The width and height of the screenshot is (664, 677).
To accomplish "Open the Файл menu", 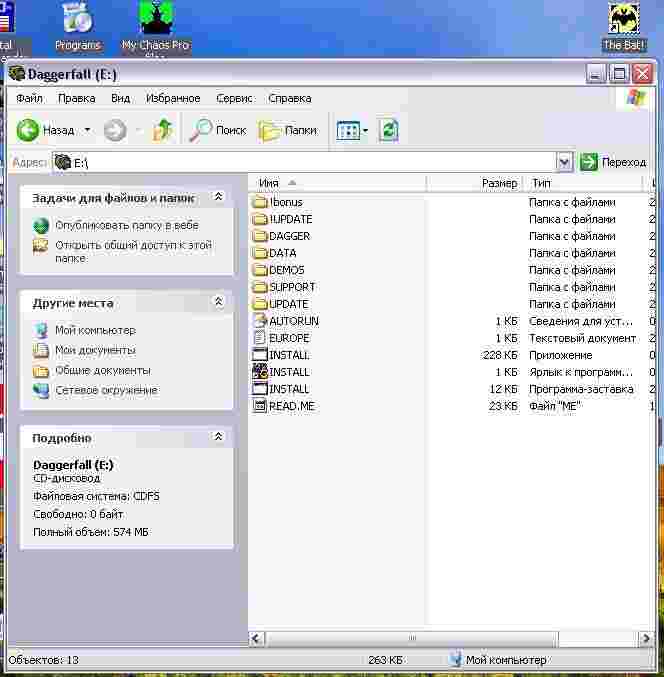I will [29, 98].
